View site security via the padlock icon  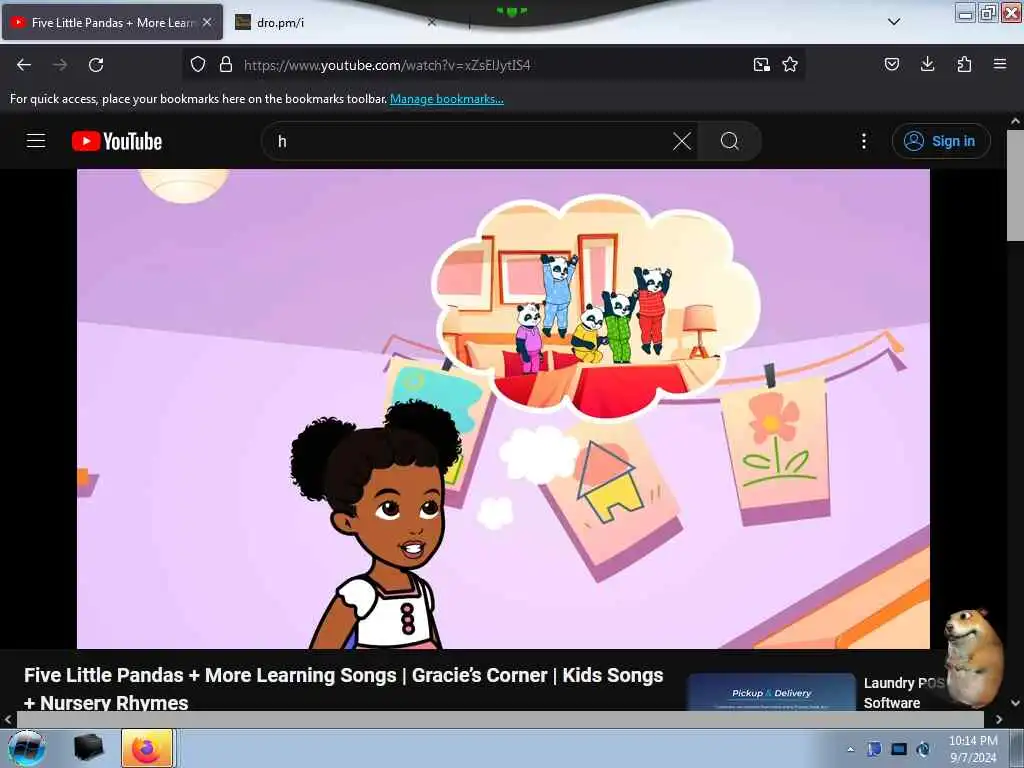click(226, 64)
